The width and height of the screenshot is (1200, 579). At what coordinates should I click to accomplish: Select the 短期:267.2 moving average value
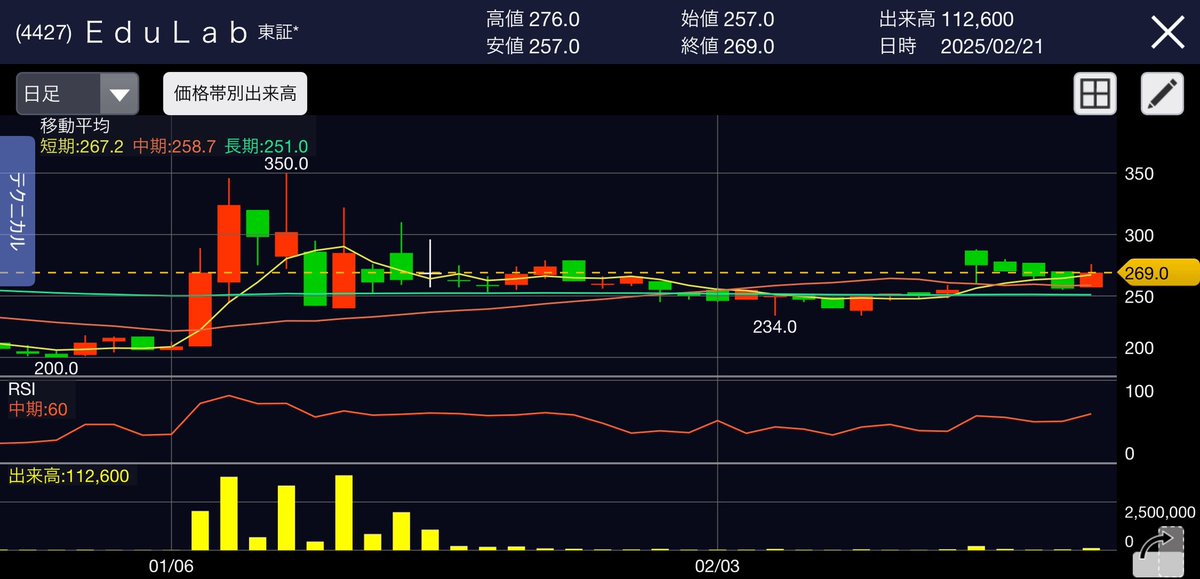(x=82, y=146)
